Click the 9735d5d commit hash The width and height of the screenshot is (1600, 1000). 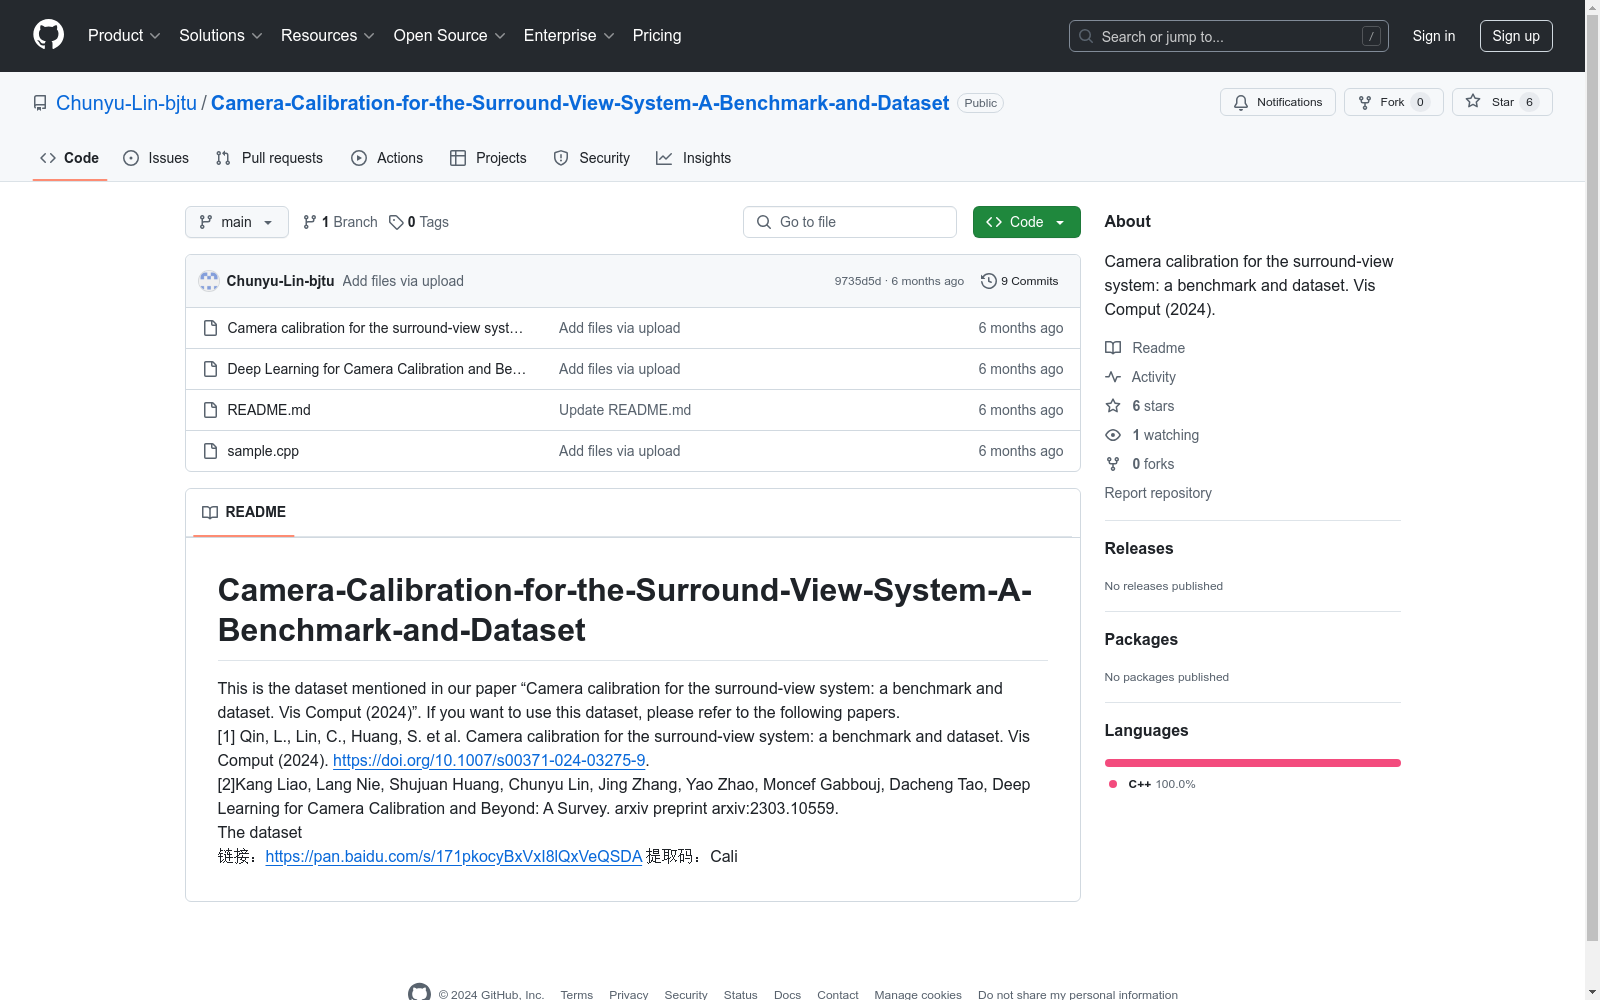(858, 281)
